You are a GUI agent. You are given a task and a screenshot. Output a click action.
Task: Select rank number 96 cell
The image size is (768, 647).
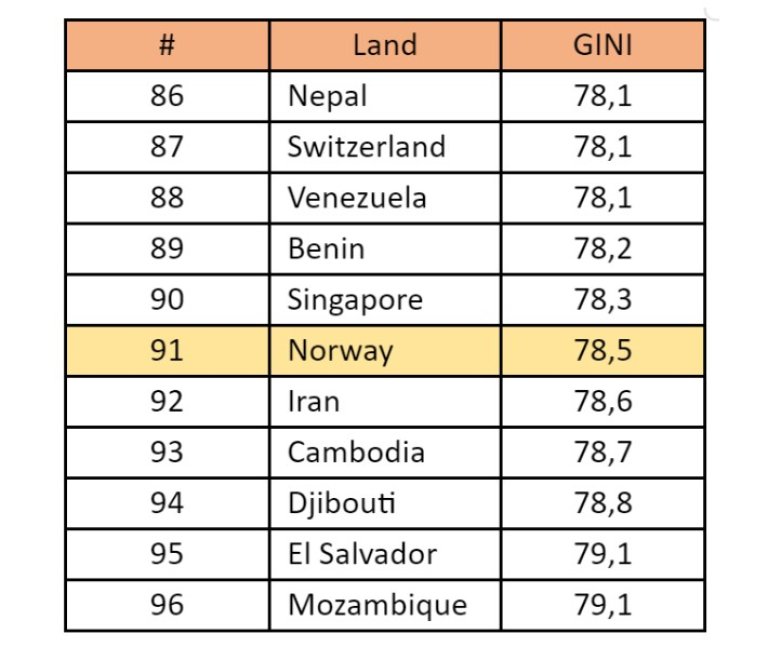(167, 605)
